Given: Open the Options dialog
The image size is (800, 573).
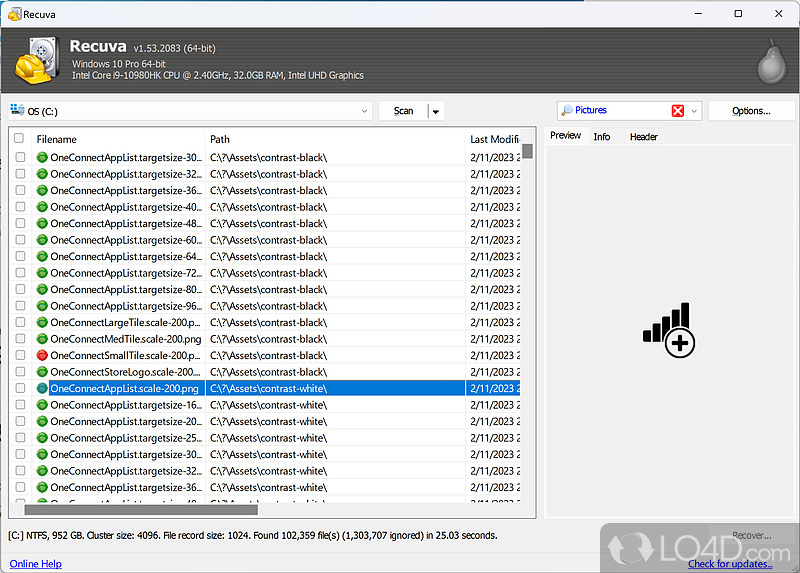Looking at the screenshot, I should click(x=751, y=111).
